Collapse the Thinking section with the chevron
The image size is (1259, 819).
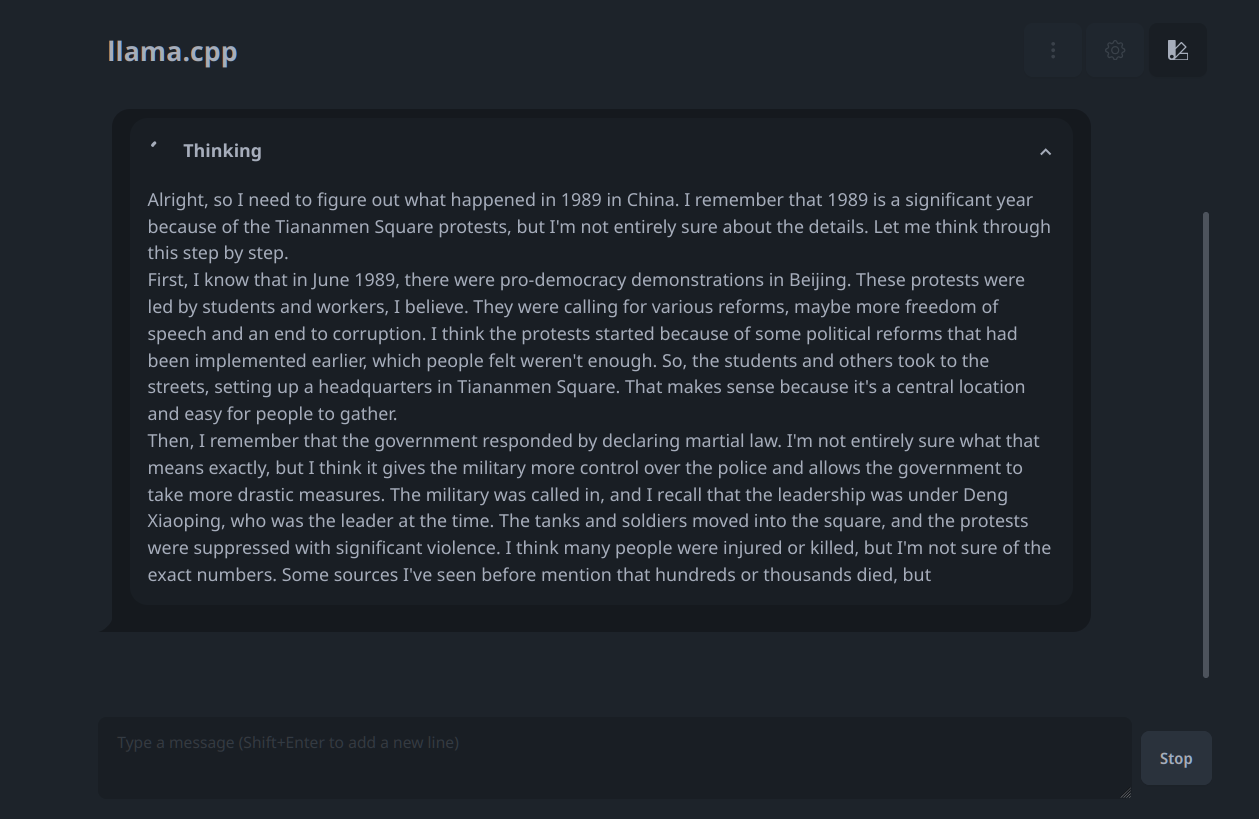click(x=1045, y=152)
